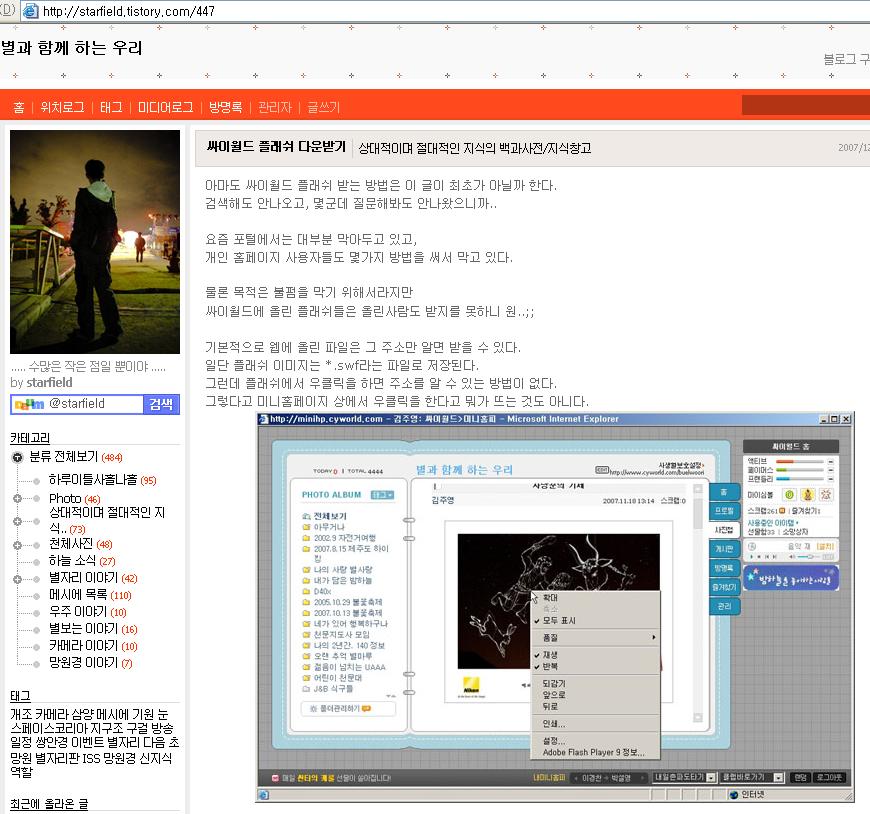The height and width of the screenshot is (814, 870).
Task: Select Adobe Flash Player 9 정보... menu item
Action: click(x=595, y=752)
